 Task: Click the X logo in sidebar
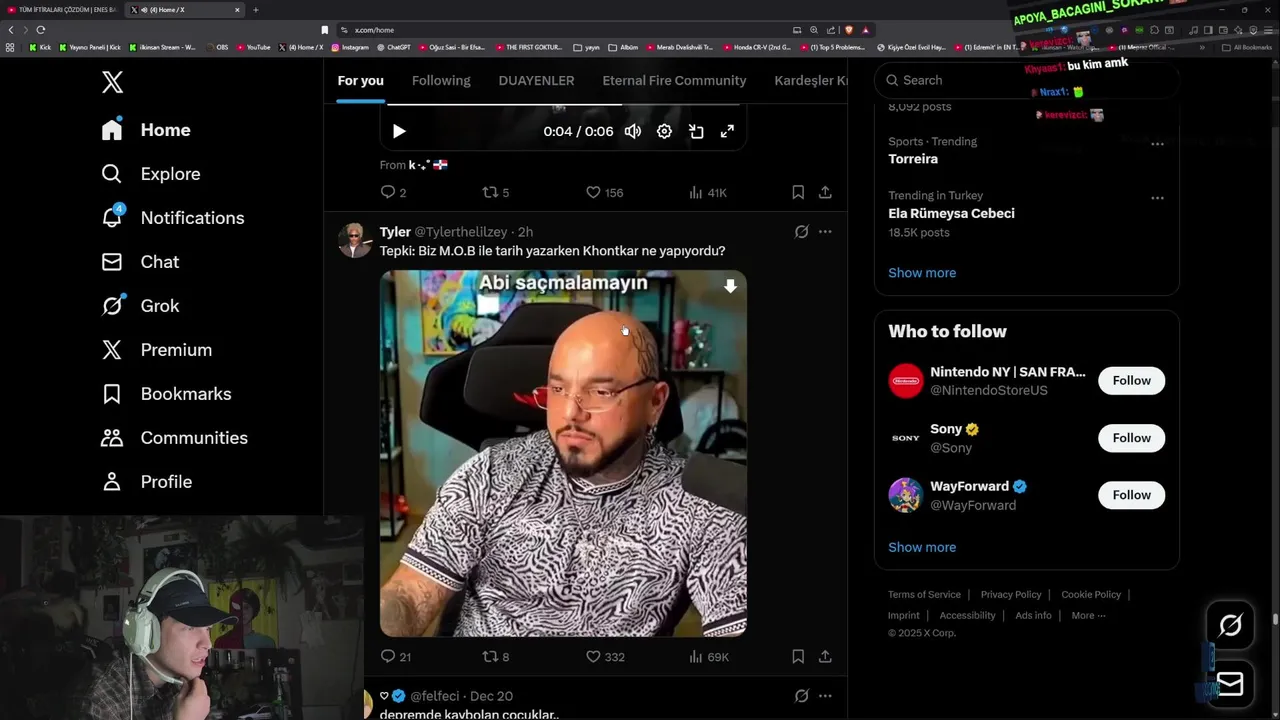click(113, 82)
